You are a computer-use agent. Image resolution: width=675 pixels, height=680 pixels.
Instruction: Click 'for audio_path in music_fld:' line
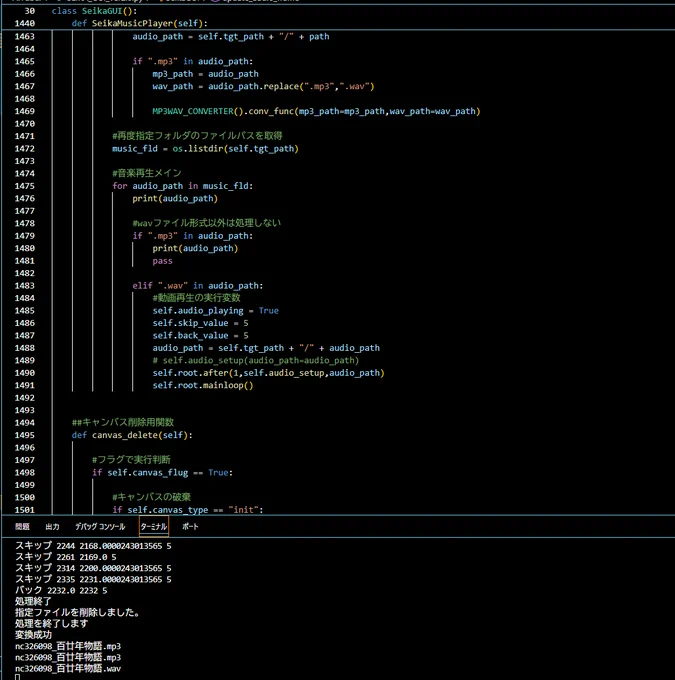coord(182,186)
